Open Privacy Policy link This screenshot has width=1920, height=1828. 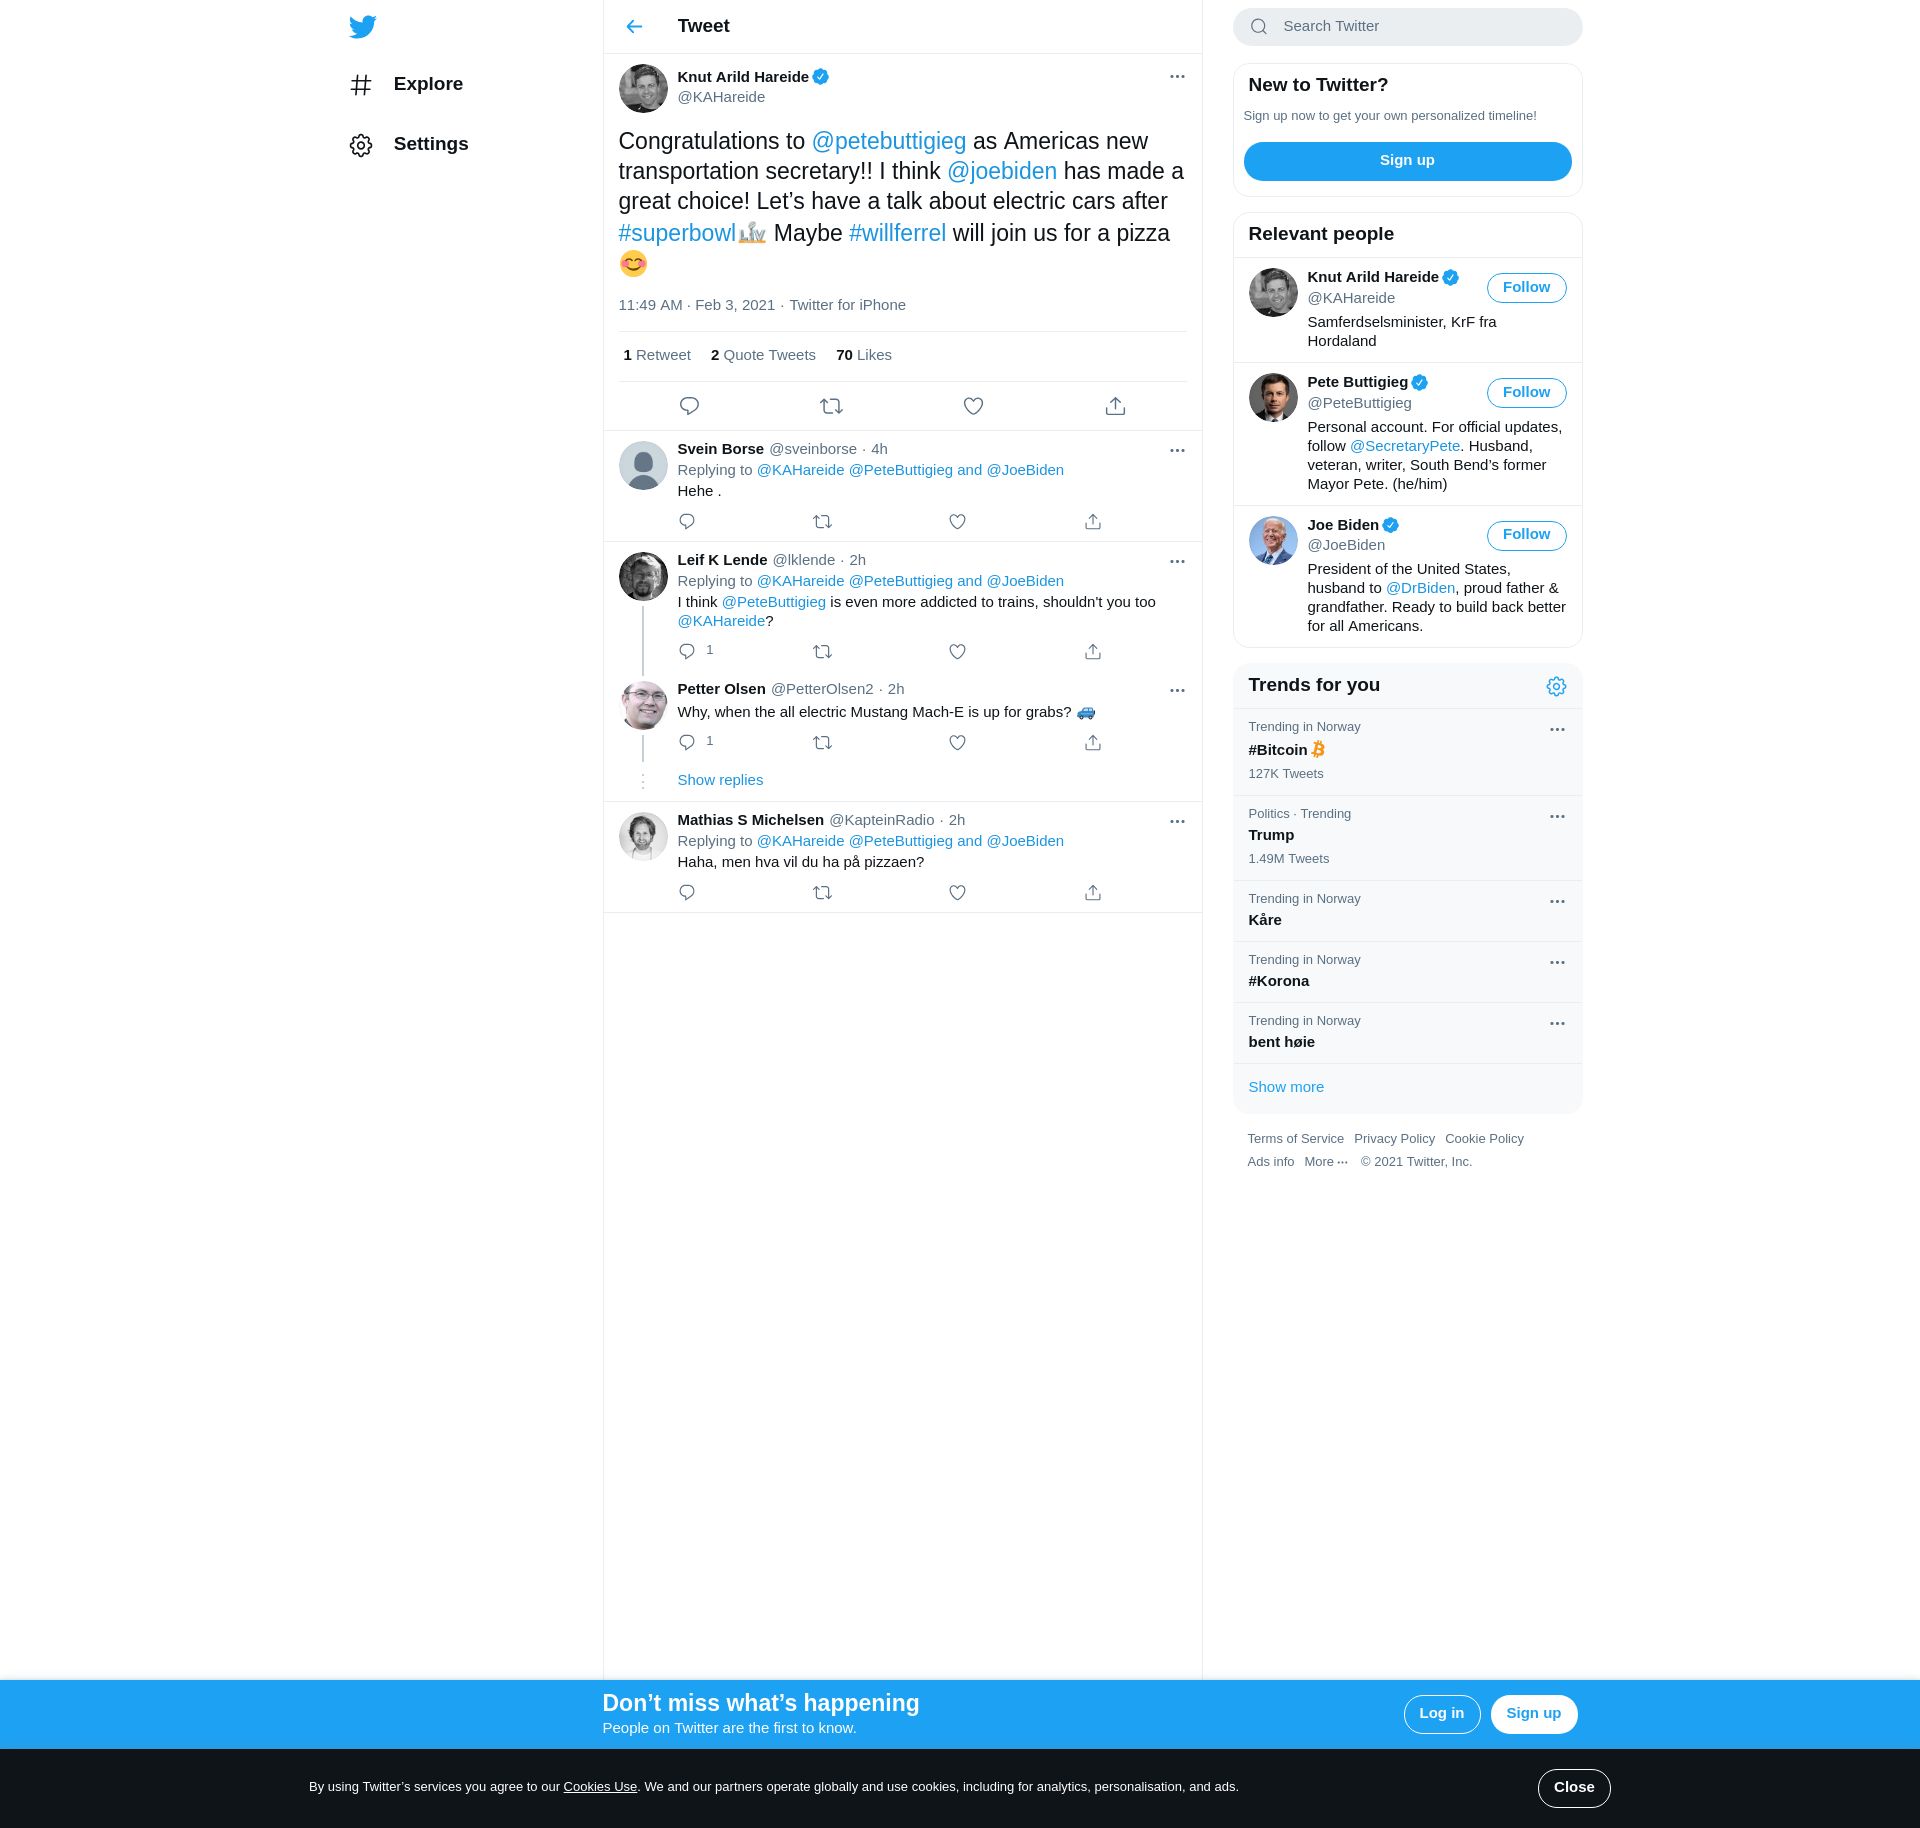pyautogui.click(x=1394, y=1139)
